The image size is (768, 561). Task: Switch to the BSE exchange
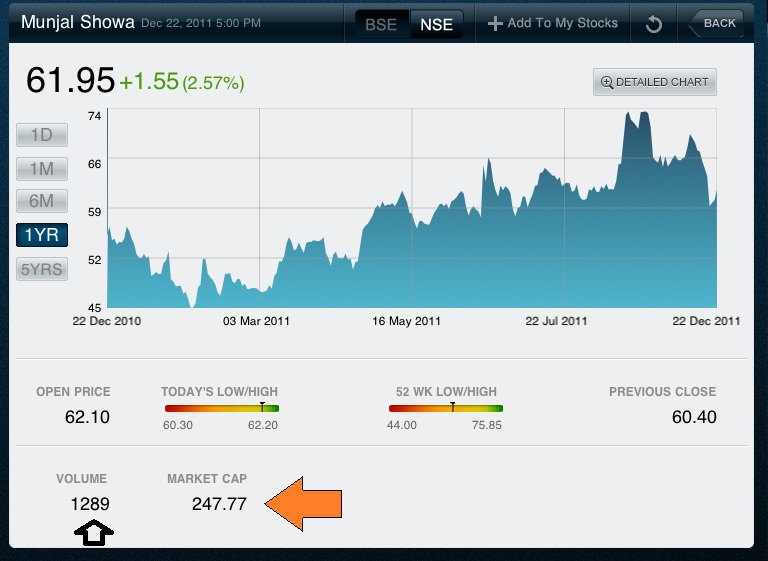382,24
